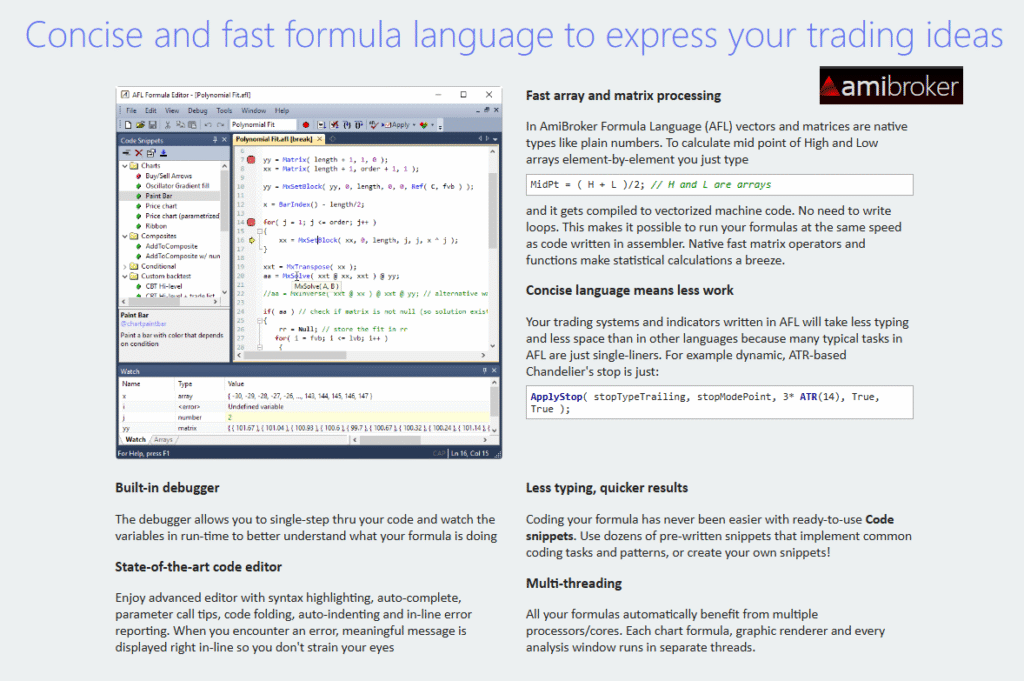Pin the Code Snippets panel
Image resolution: width=1024 pixels, height=681 pixels.
pyautogui.click(x=215, y=140)
